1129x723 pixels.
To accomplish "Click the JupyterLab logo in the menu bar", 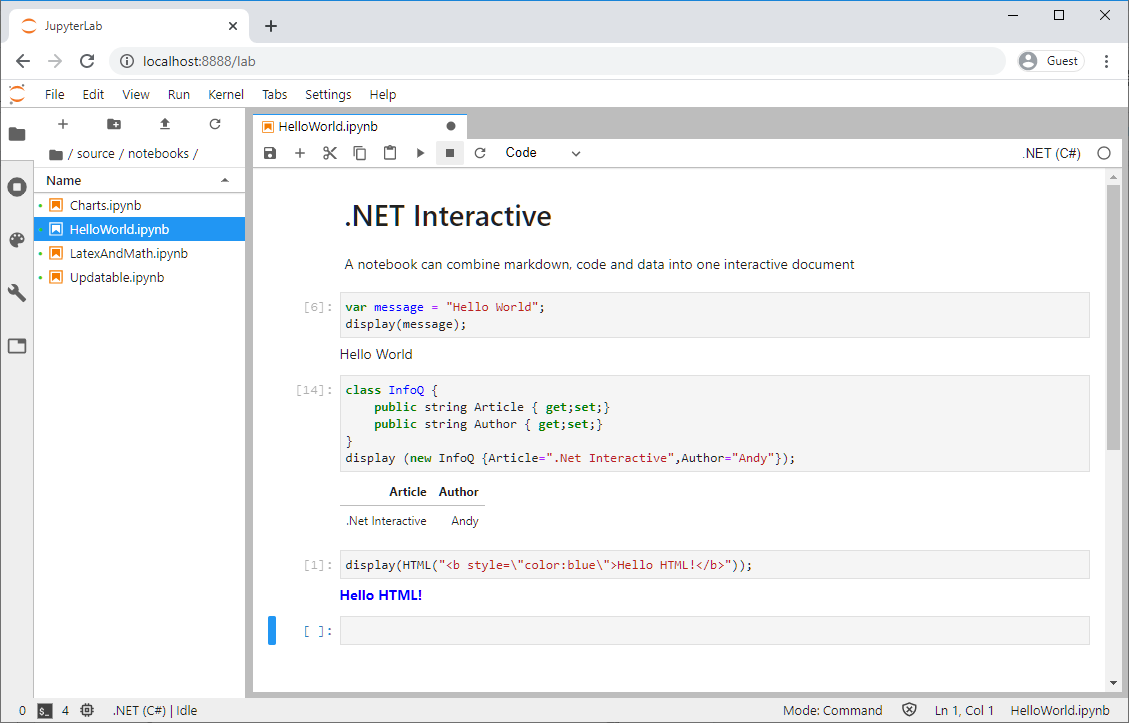I will pyautogui.click(x=17, y=94).
